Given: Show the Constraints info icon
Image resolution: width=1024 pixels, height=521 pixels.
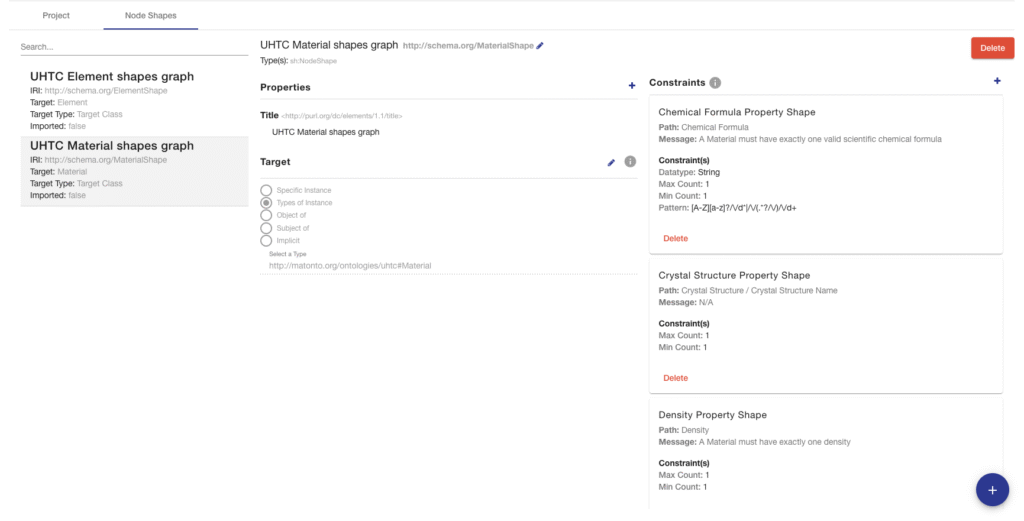Looking at the screenshot, I should (x=715, y=83).
